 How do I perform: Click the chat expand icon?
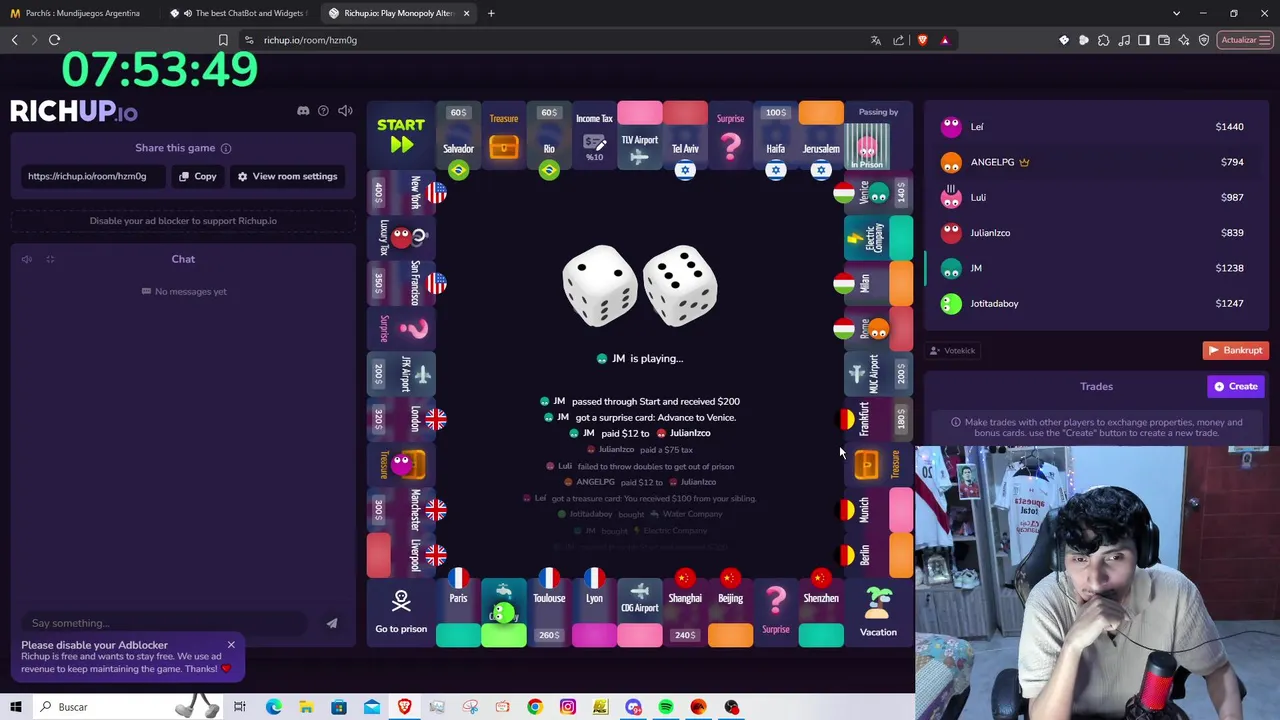[50, 259]
